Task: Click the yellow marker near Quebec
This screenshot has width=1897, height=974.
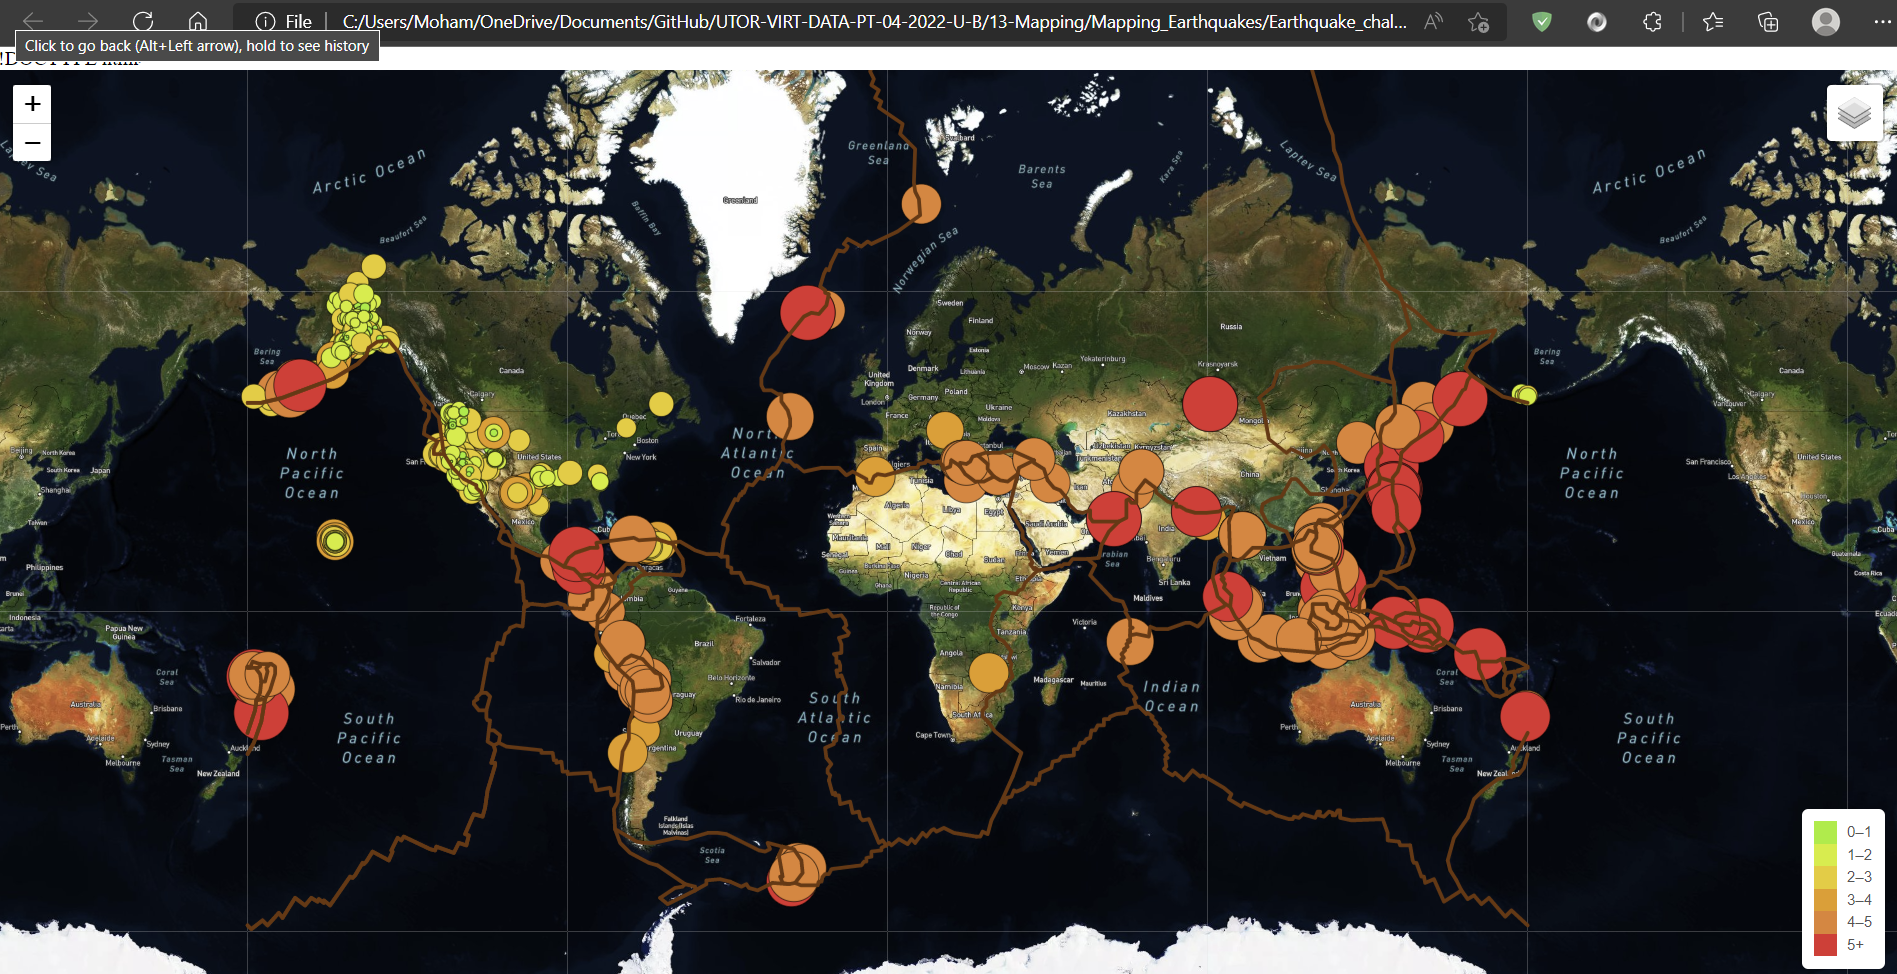Action: (661, 404)
